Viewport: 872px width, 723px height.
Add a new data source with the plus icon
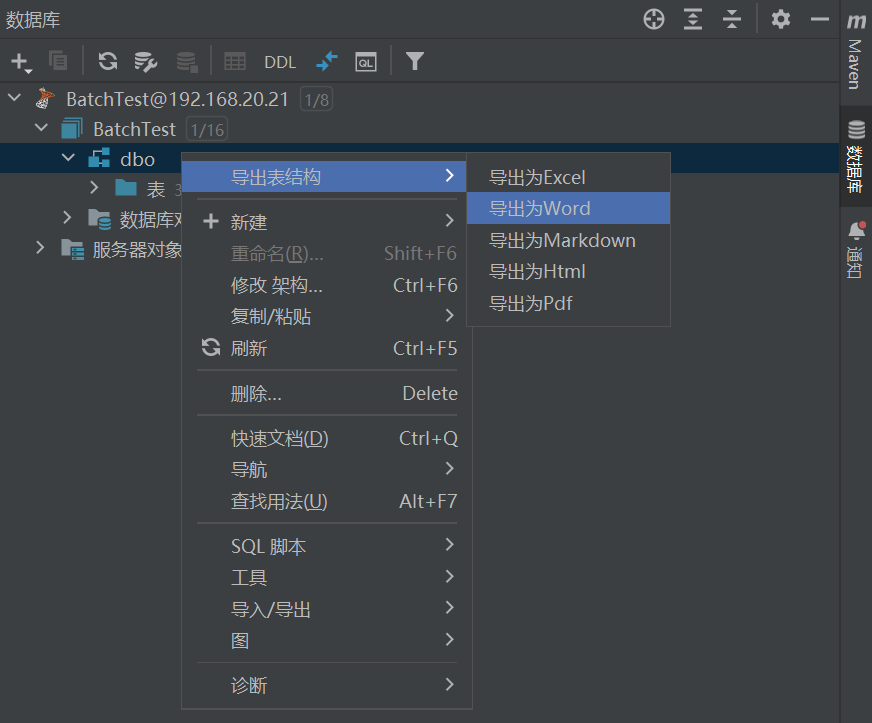point(21,61)
